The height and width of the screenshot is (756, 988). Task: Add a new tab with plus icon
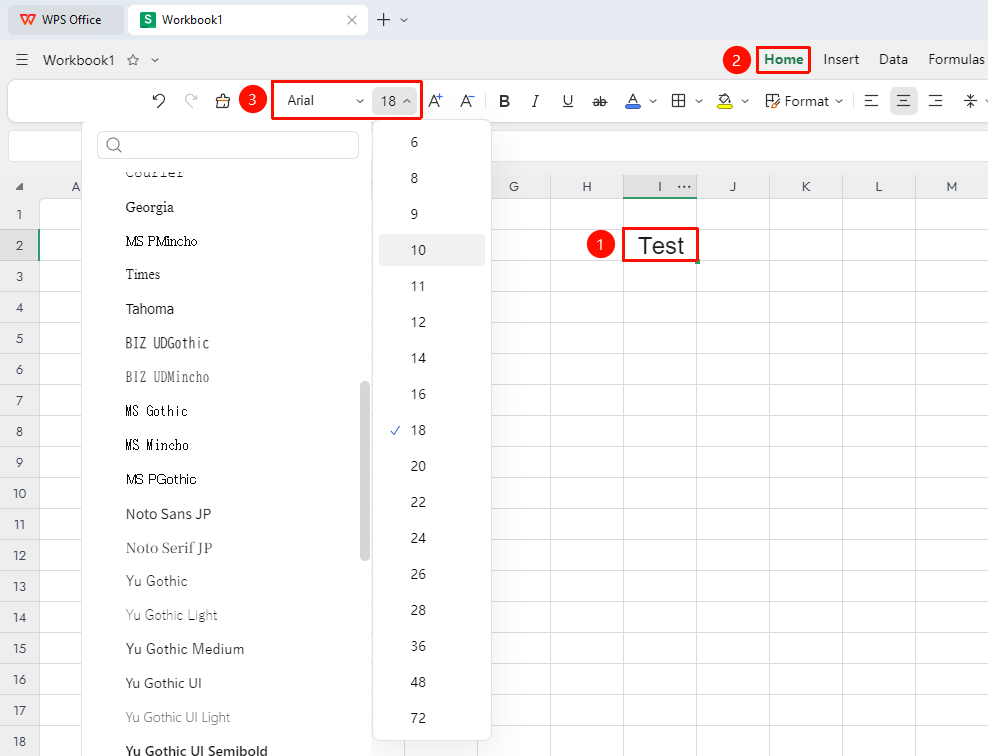pyautogui.click(x=383, y=20)
